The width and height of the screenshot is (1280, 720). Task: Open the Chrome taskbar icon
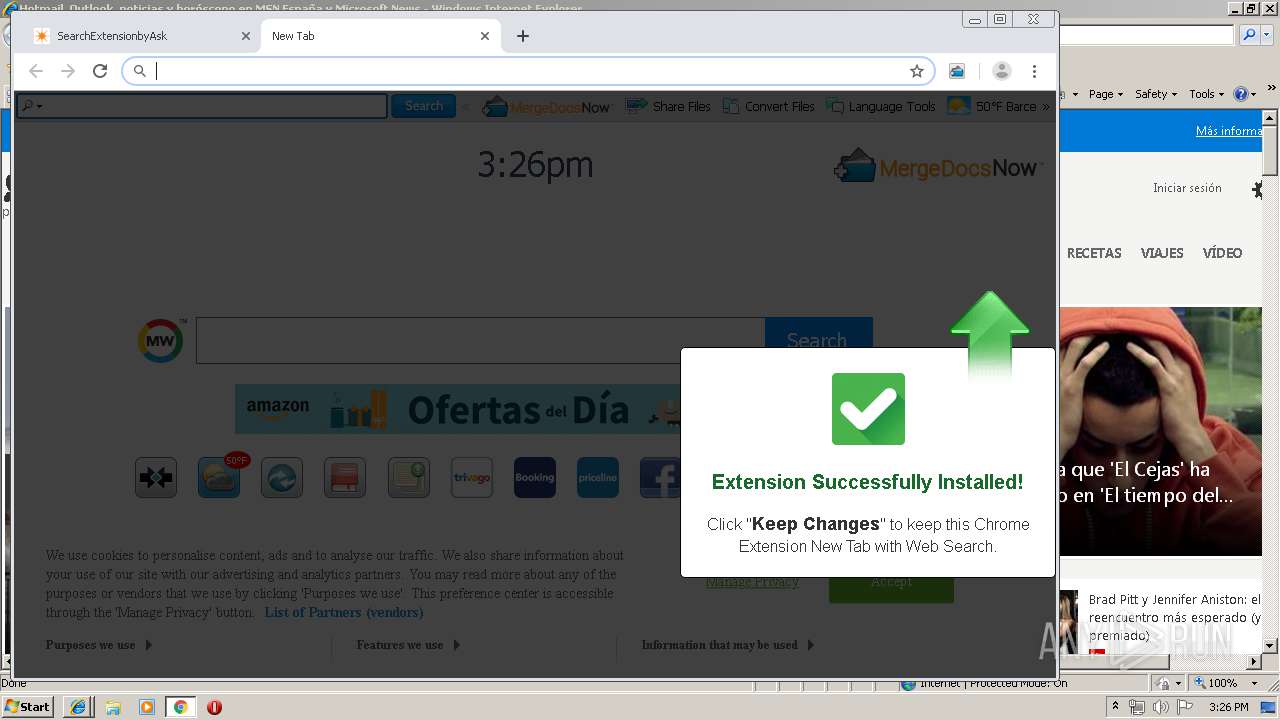(x=180, y=707)
